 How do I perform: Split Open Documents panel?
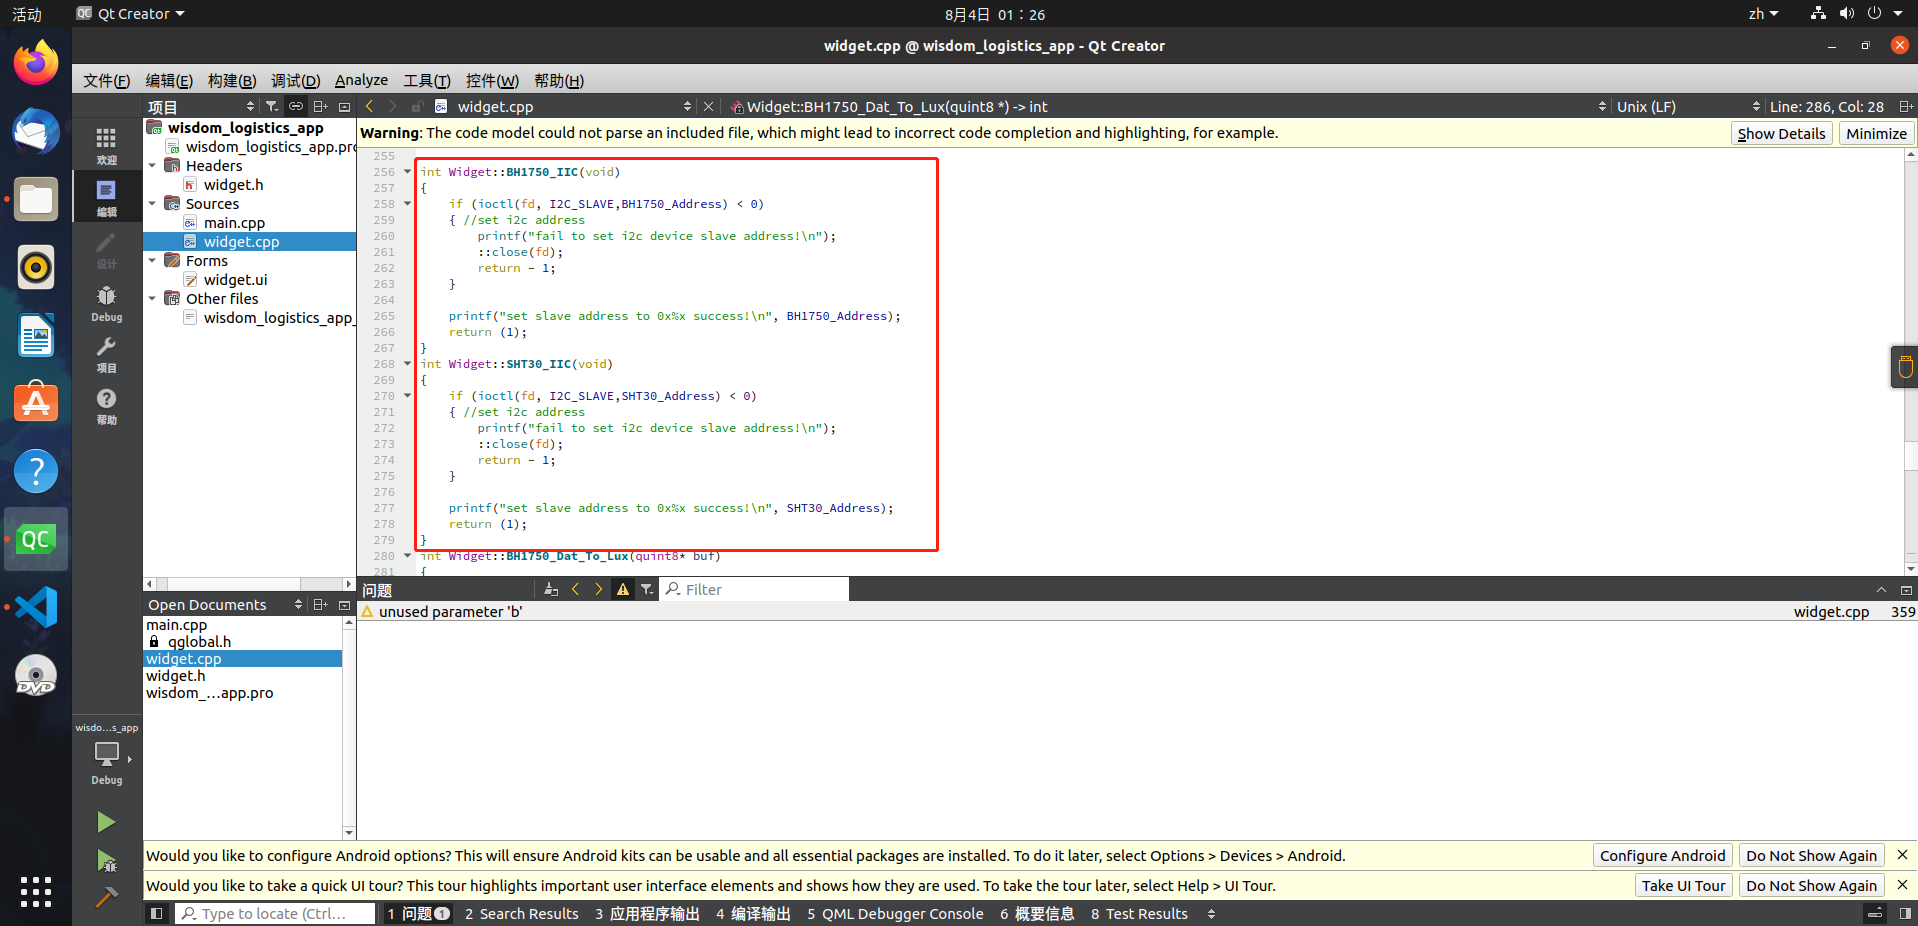tap(320, 604)
